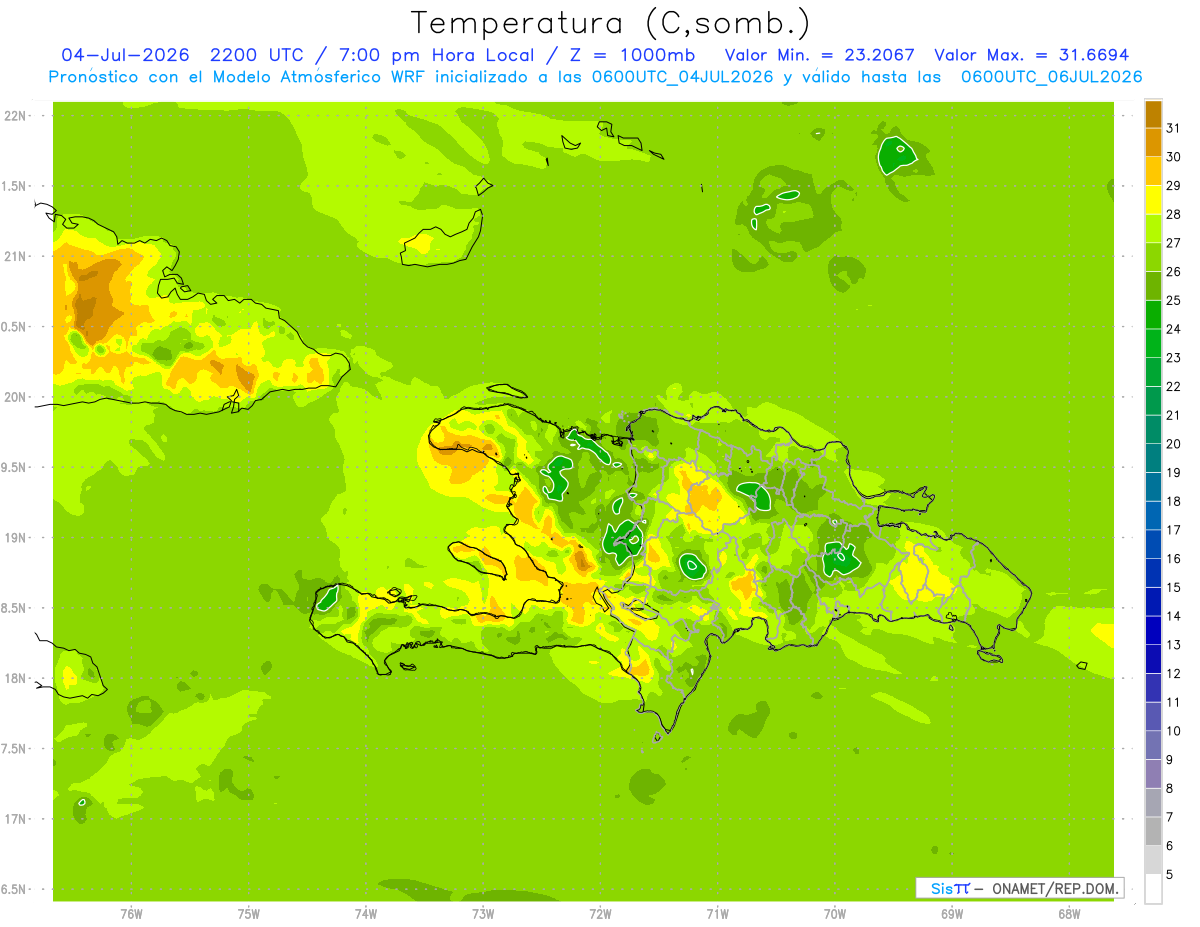The height and width of the screenshot is (927, 1200).
Task: Pick the legend band between 24 and 25
Action: [x=1153, y=314]
